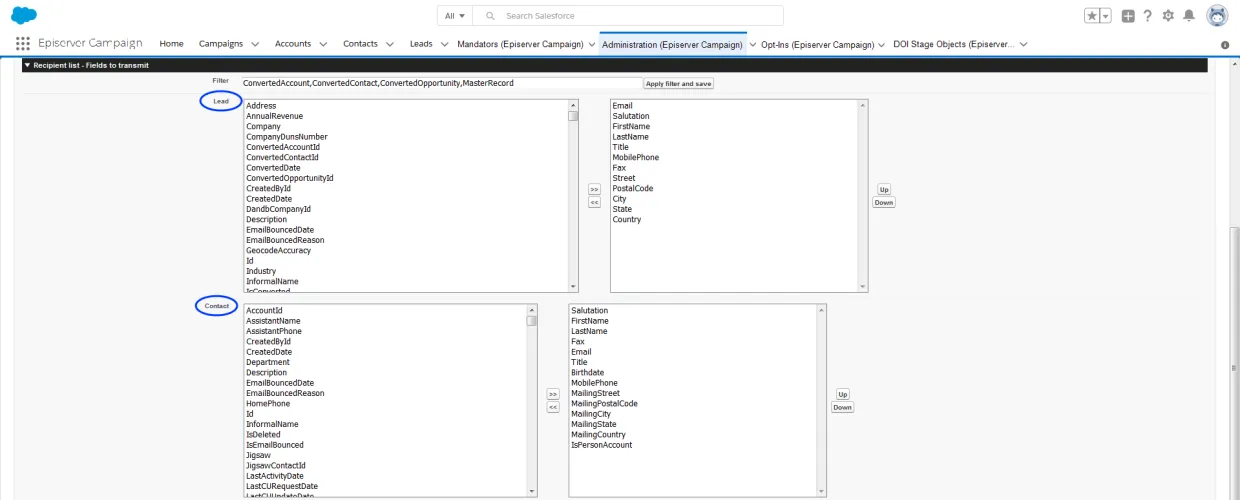Open the App Launcher grid icon

coord(23,44)
